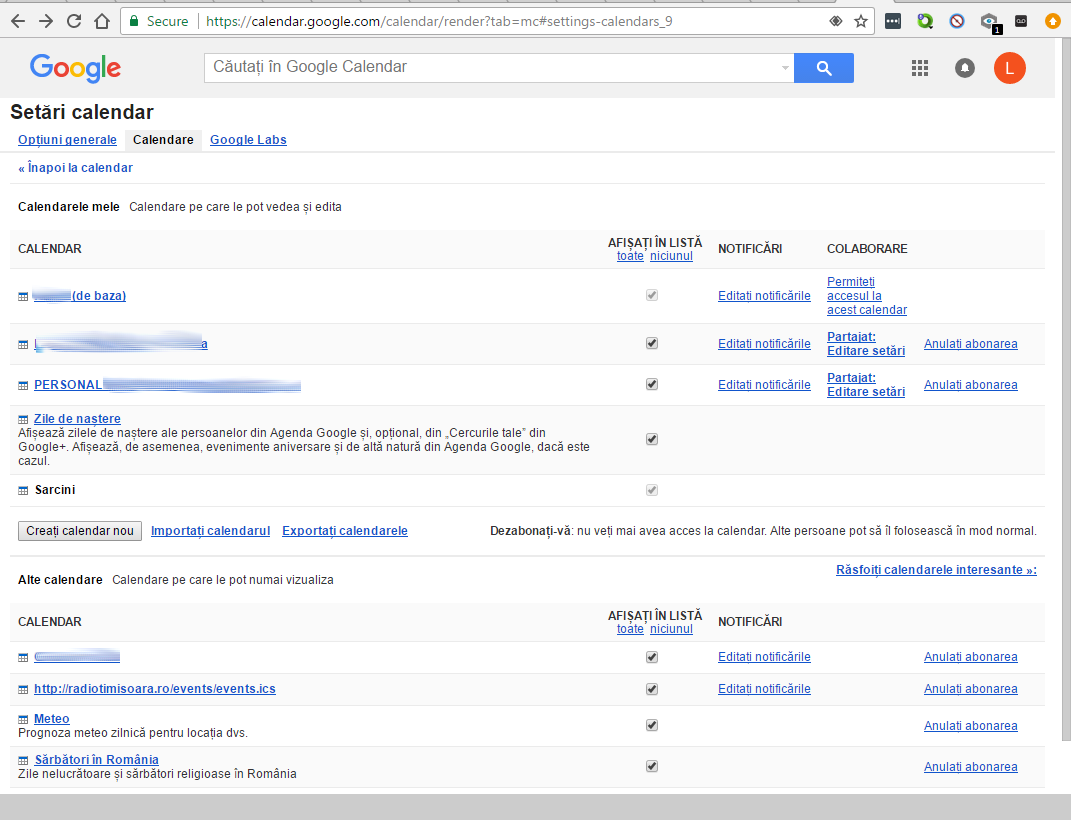Viewport: 1071px width, 820px height.
Task: Toggle the Meteo calendar checkbox
Action: pyautogui.click(x=652, y=725)
